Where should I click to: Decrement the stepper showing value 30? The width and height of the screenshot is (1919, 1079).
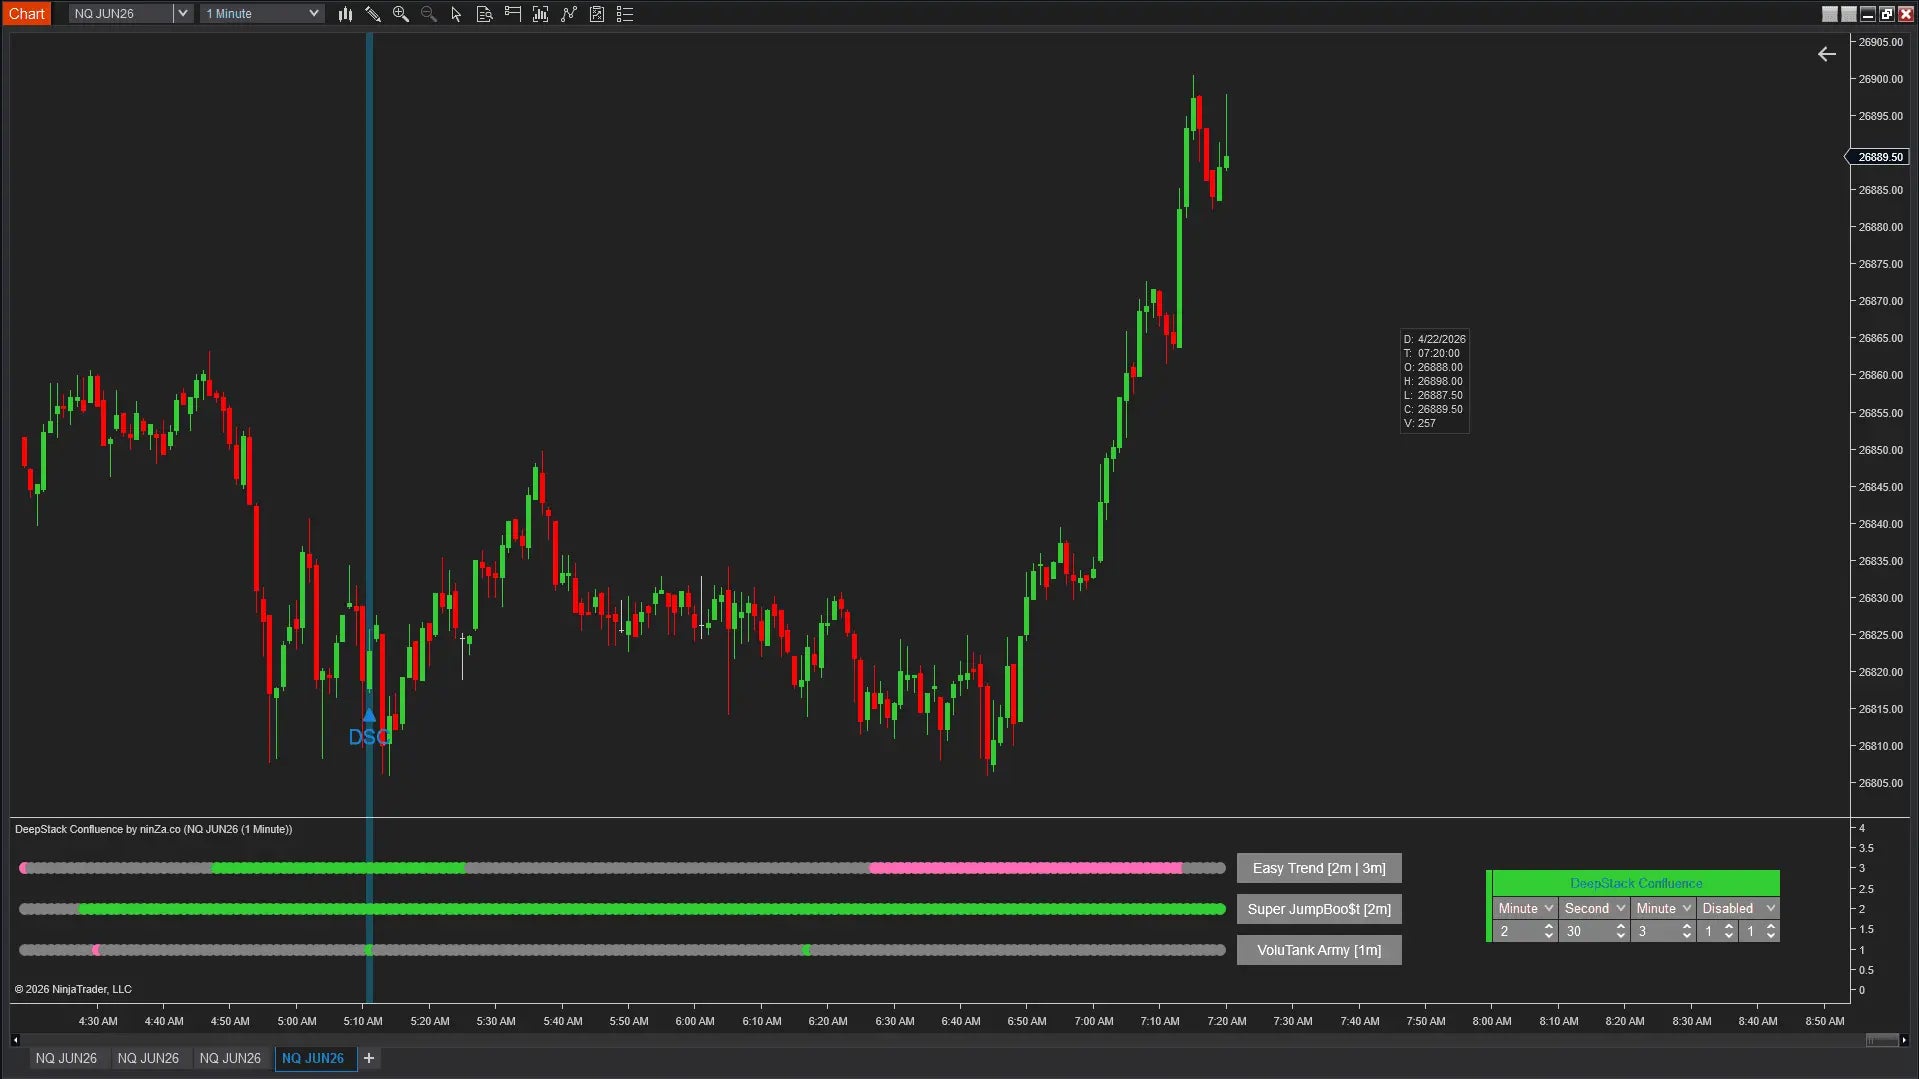(1621, 936)
